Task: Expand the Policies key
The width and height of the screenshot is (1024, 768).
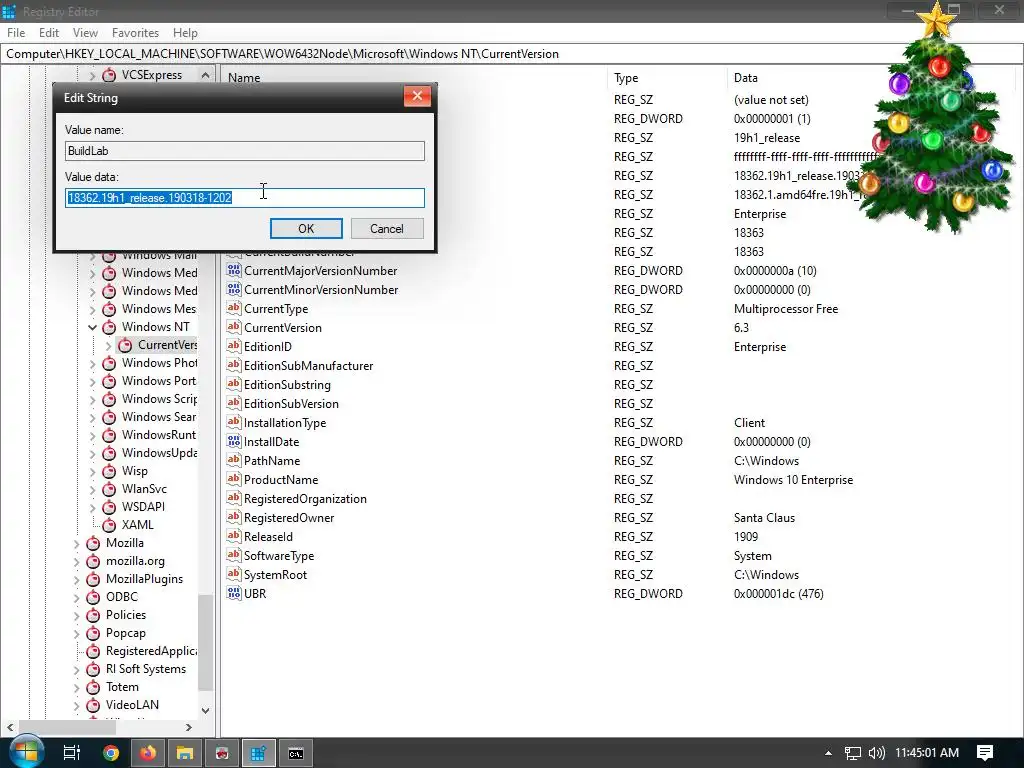Action: pos(76,615)
